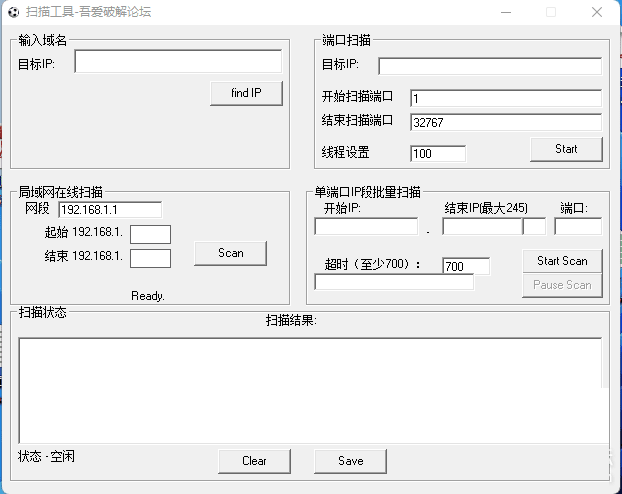The image size is (622, 494).
Task: Click the Ready. status text
Action: [x=148, y=296]
